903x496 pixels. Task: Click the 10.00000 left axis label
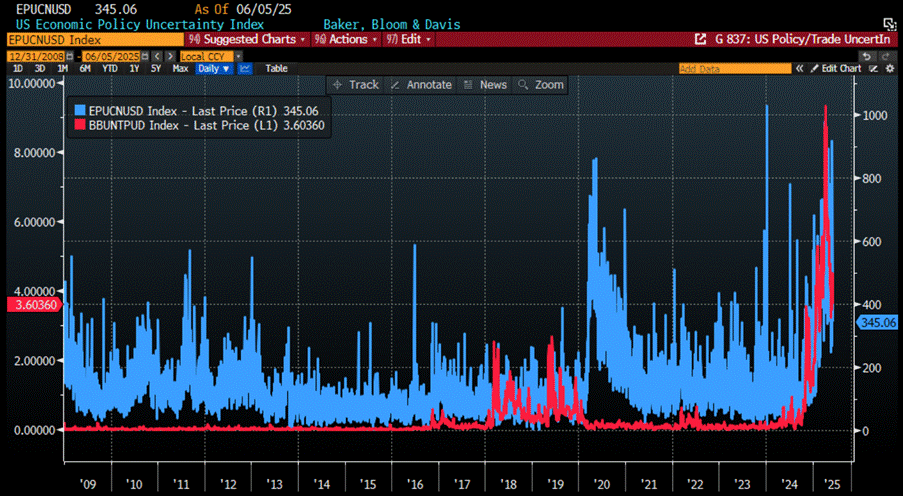tap(32, 83)
